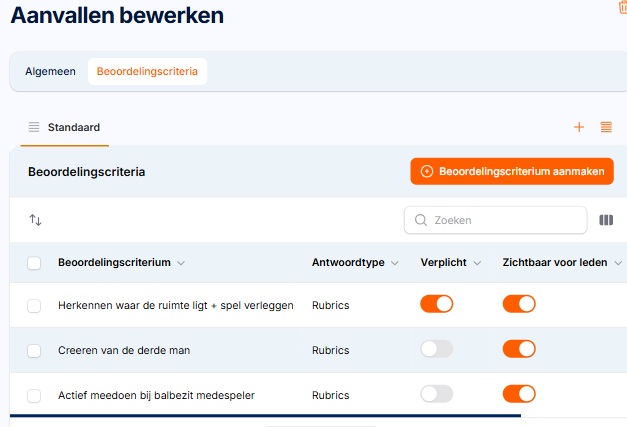Screen dimensions: 627x427
Task: Open the Antwoordtype column chevron
Action: tap(395, 263)
